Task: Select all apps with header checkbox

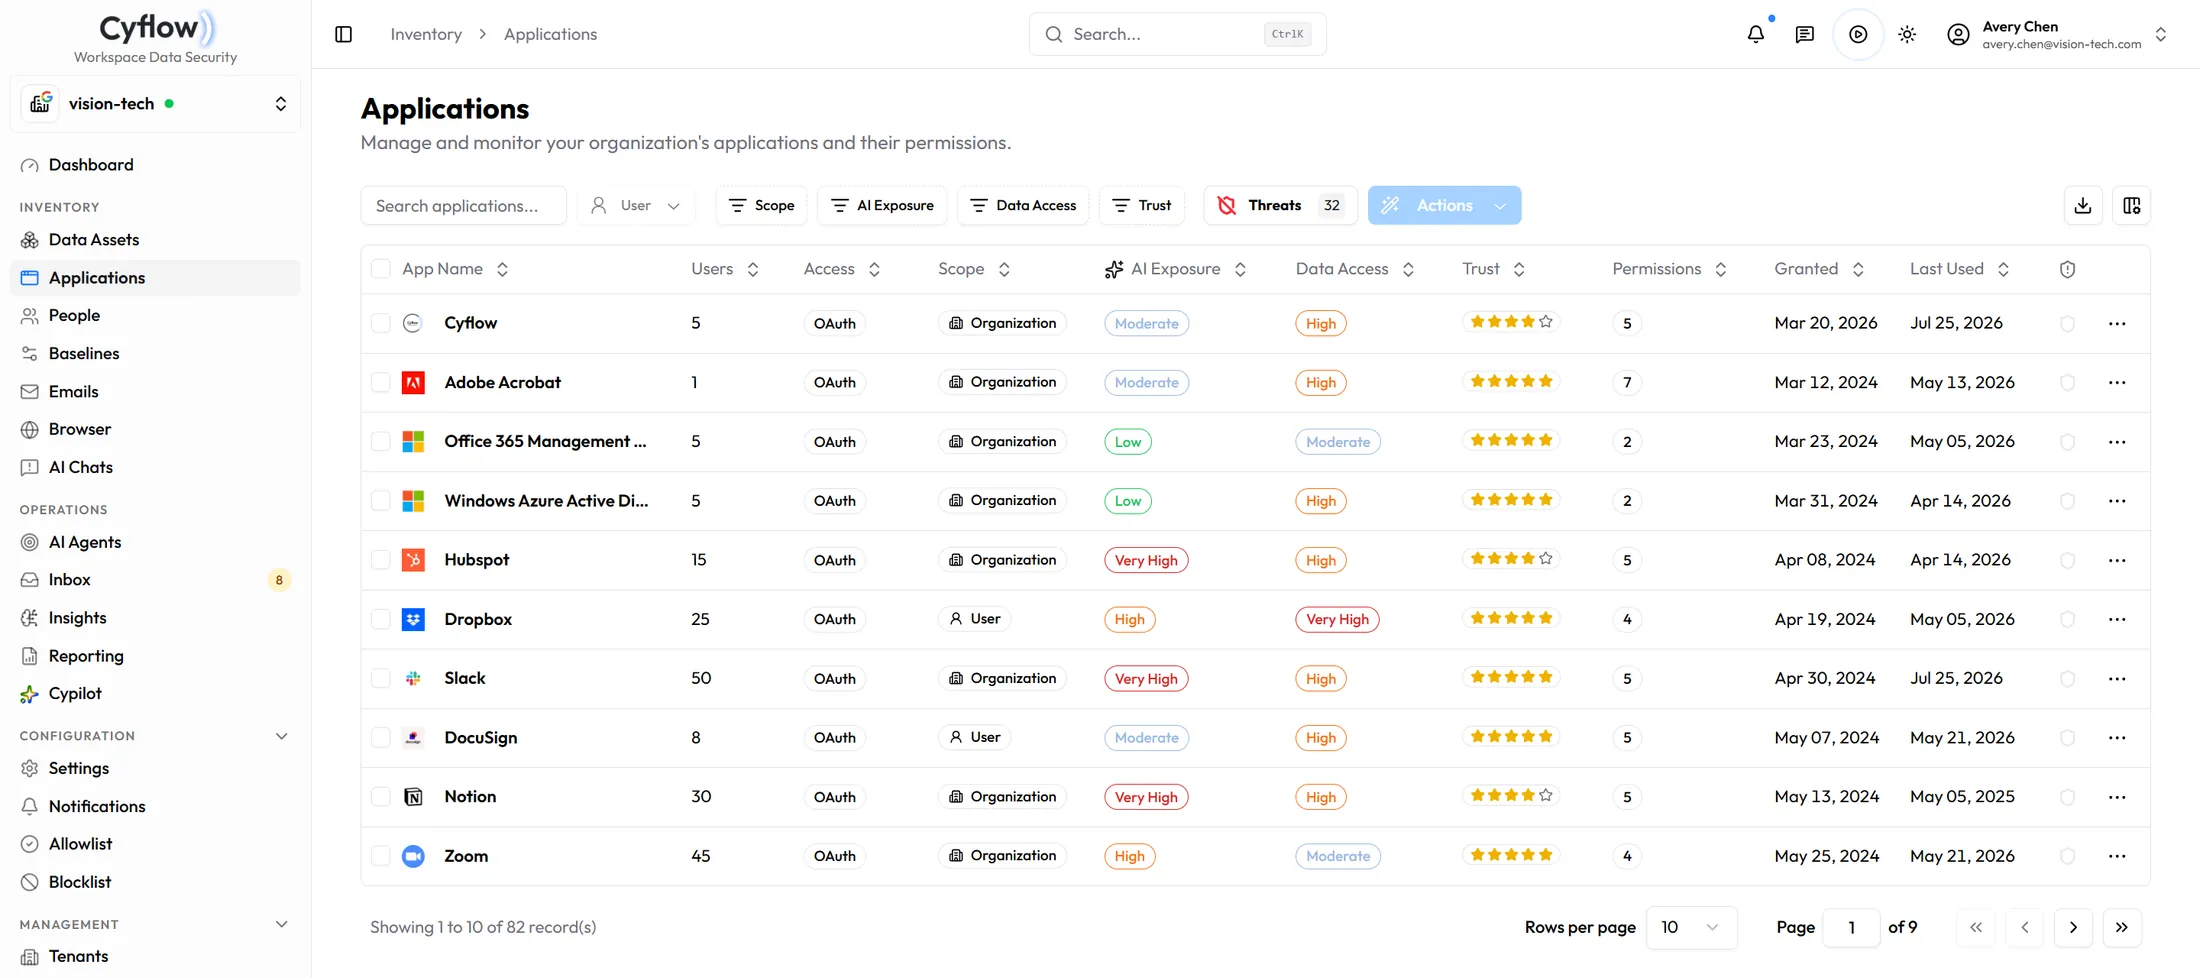Action: coord(380,269)
